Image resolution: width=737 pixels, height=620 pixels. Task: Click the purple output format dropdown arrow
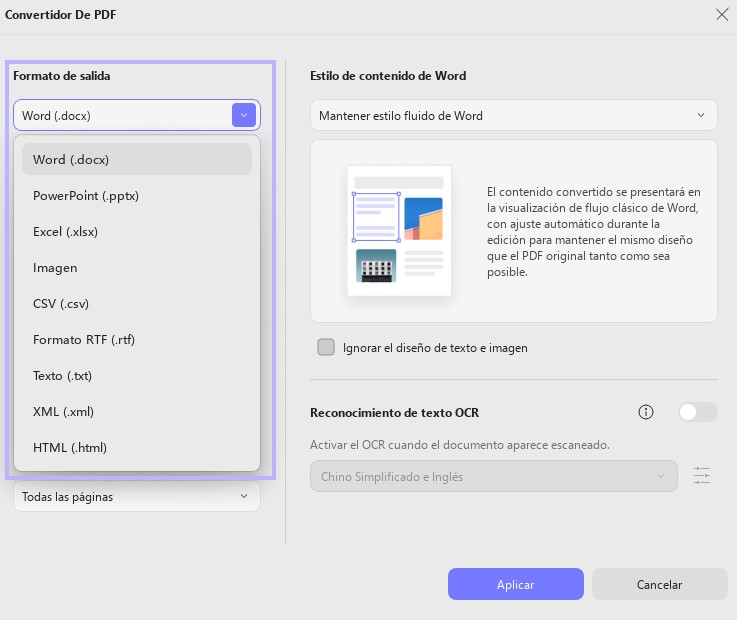coord(243,115)
